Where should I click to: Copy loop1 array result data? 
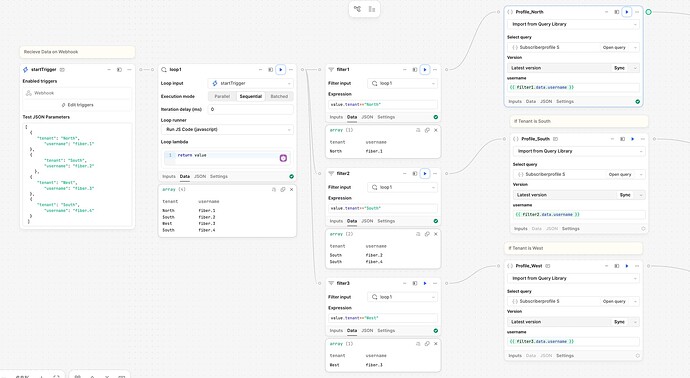coord(283,189)
